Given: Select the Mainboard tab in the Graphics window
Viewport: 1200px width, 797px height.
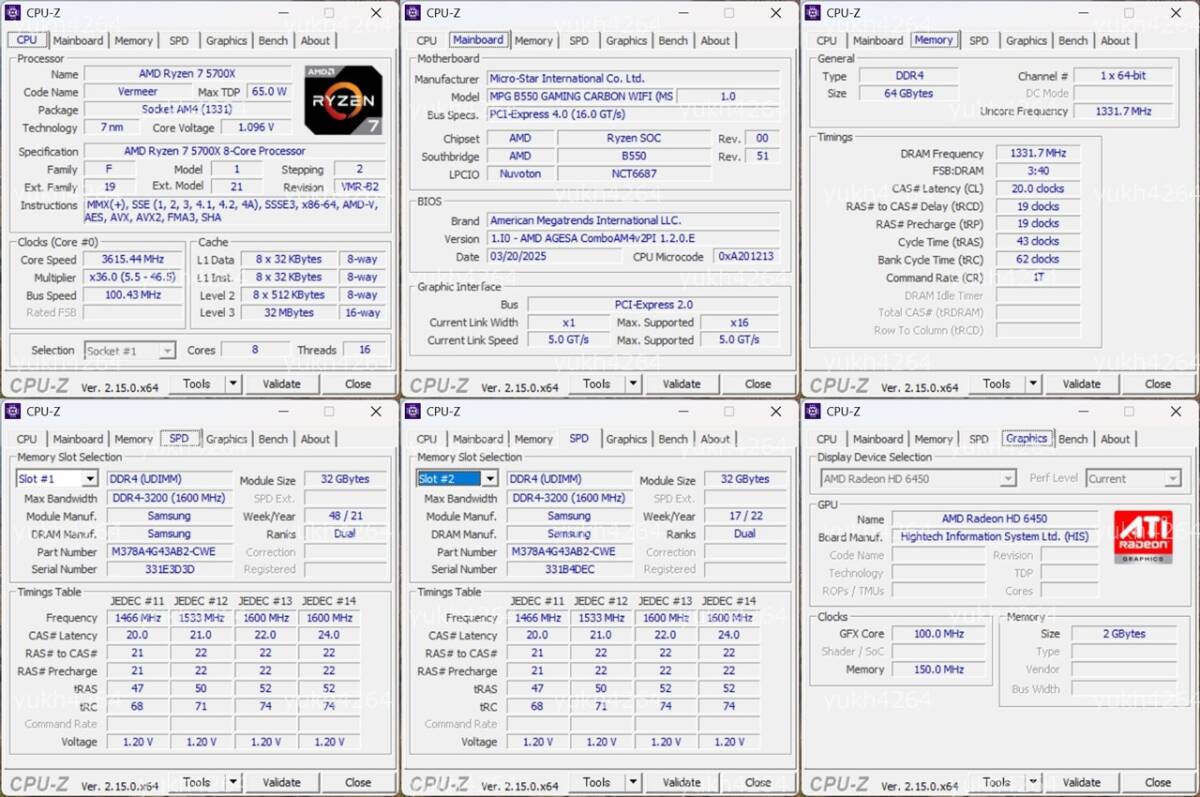Looking at the screenshot, I should [x=878, y=439].
